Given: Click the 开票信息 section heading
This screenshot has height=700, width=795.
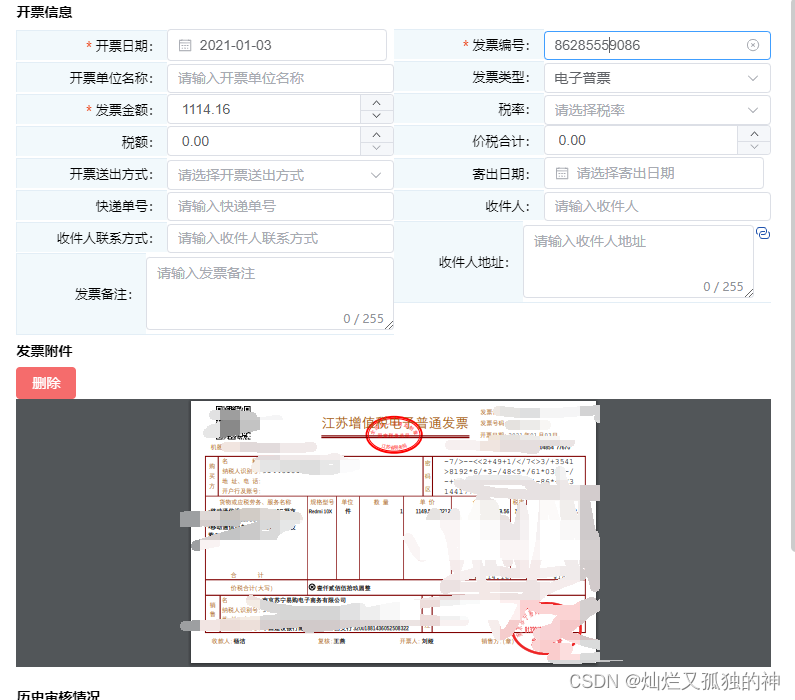Looking at the screenshot, I should (44, 12).
